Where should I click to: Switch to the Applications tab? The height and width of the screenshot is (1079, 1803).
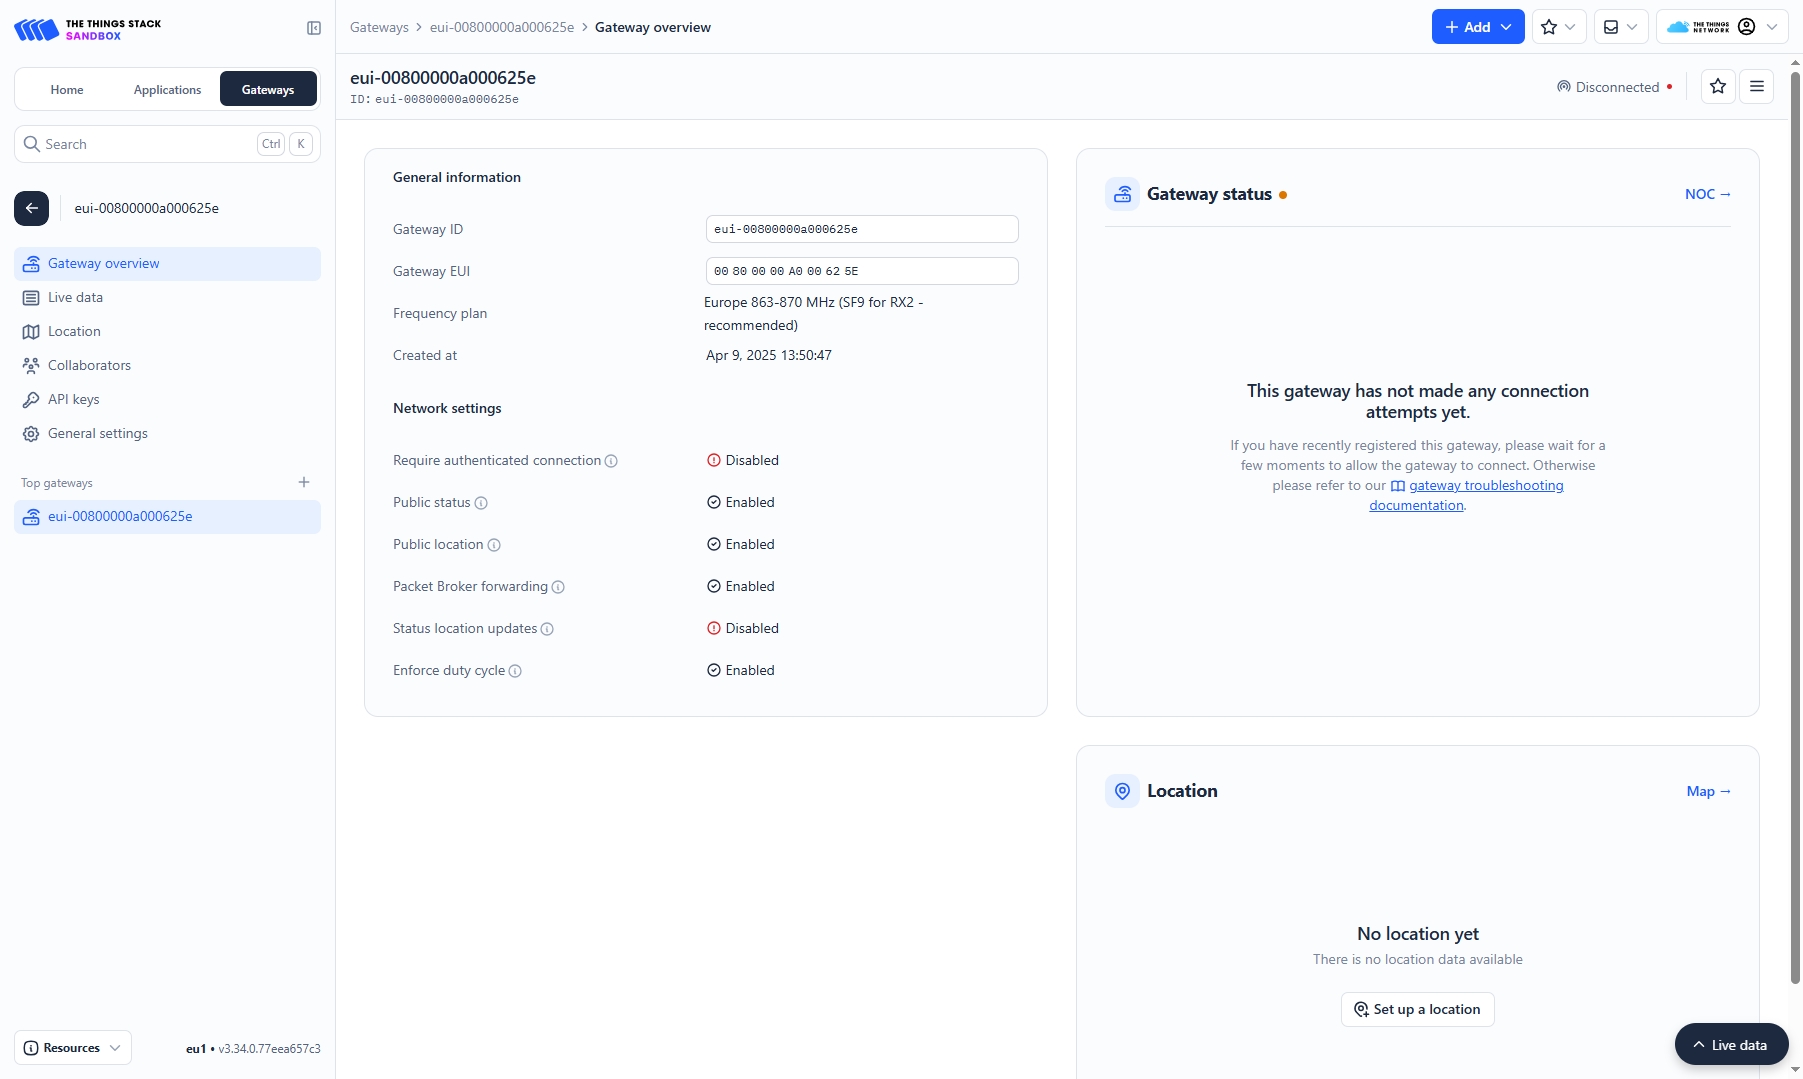(167, 90)
